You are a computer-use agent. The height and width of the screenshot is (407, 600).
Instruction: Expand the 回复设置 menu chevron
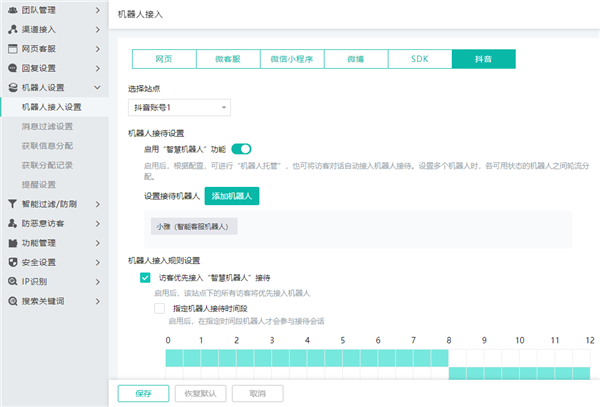click(x=98, y=68)
